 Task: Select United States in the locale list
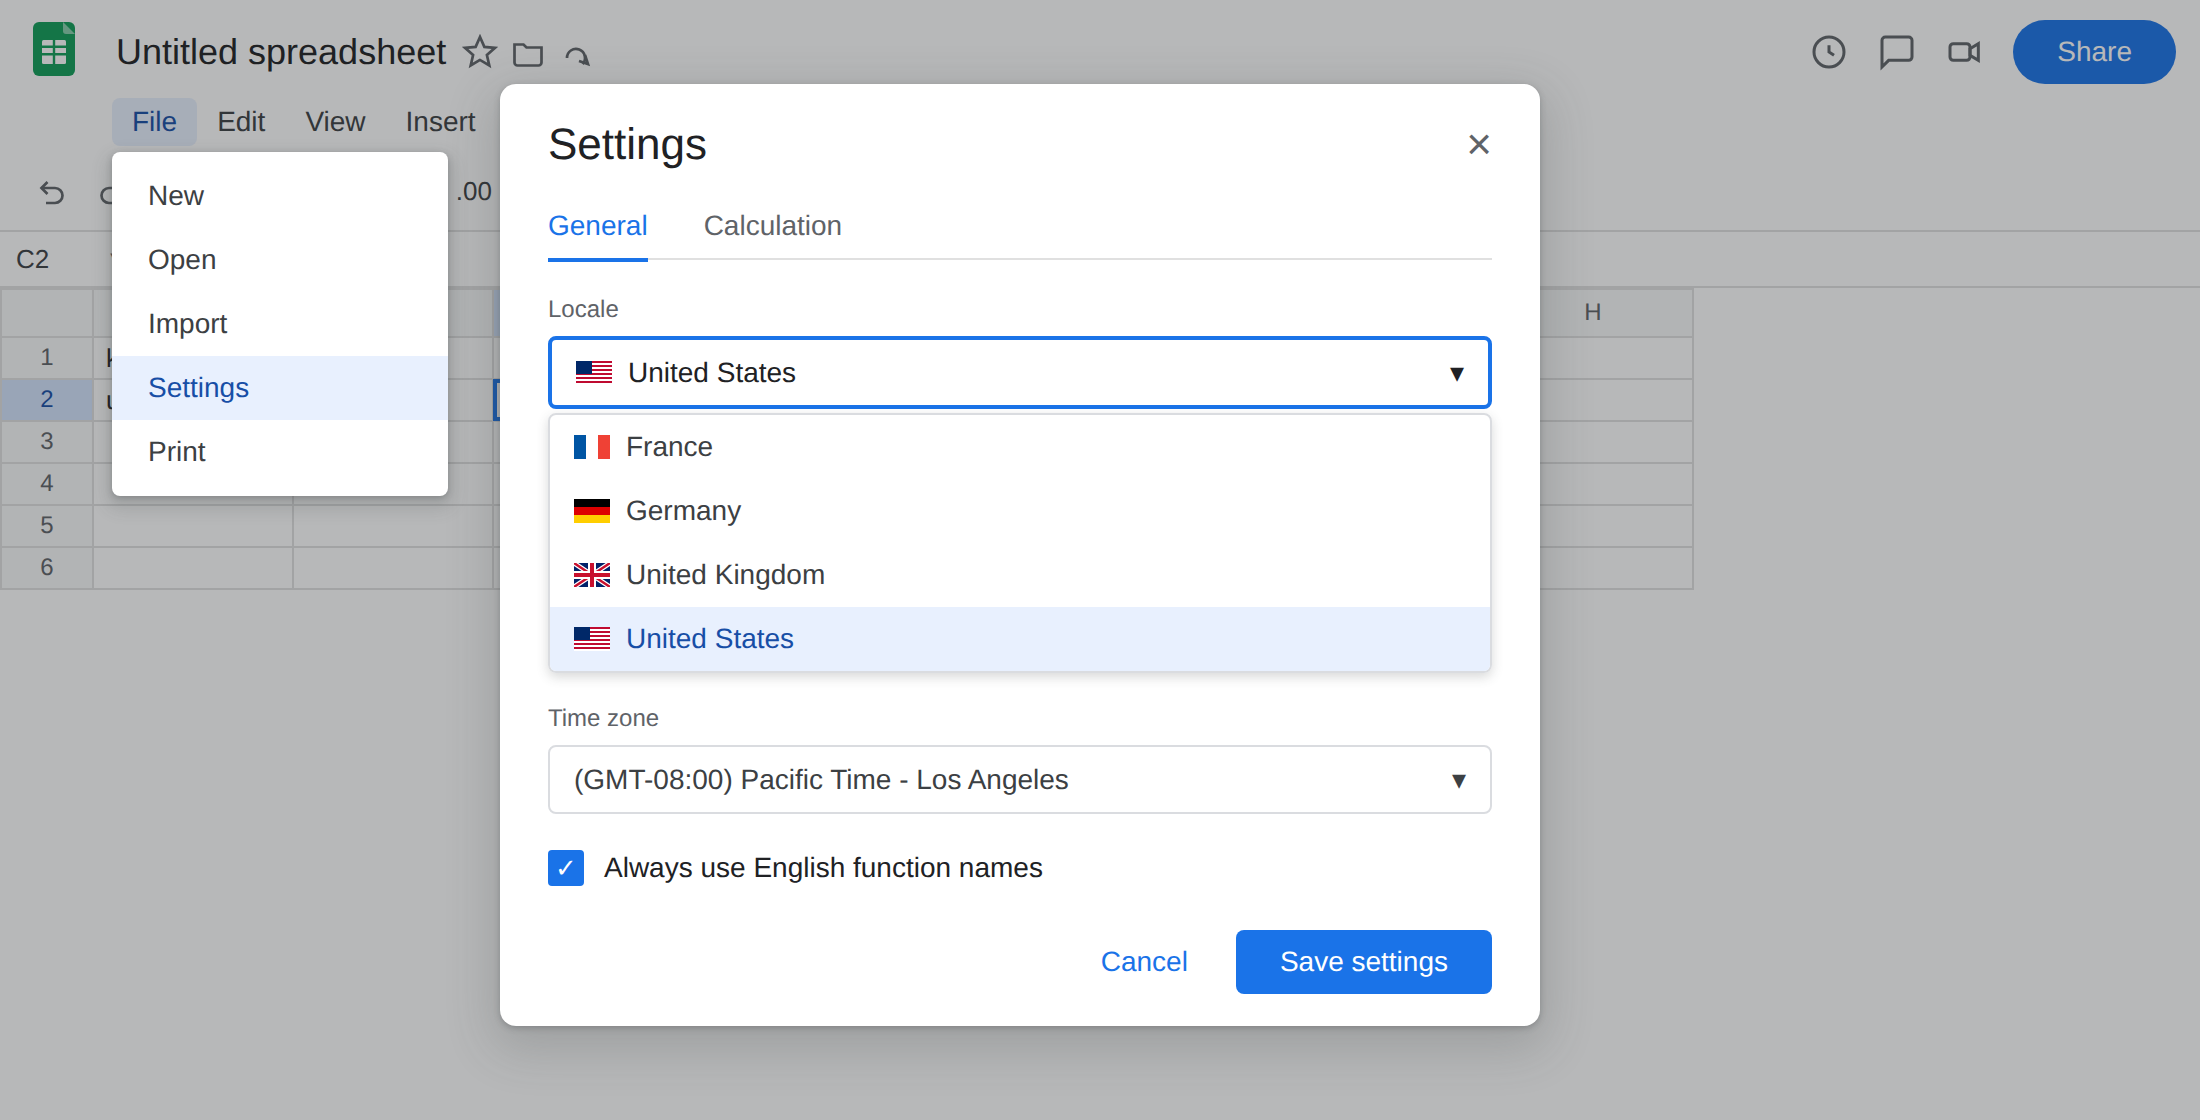[x=1020, y=639]
